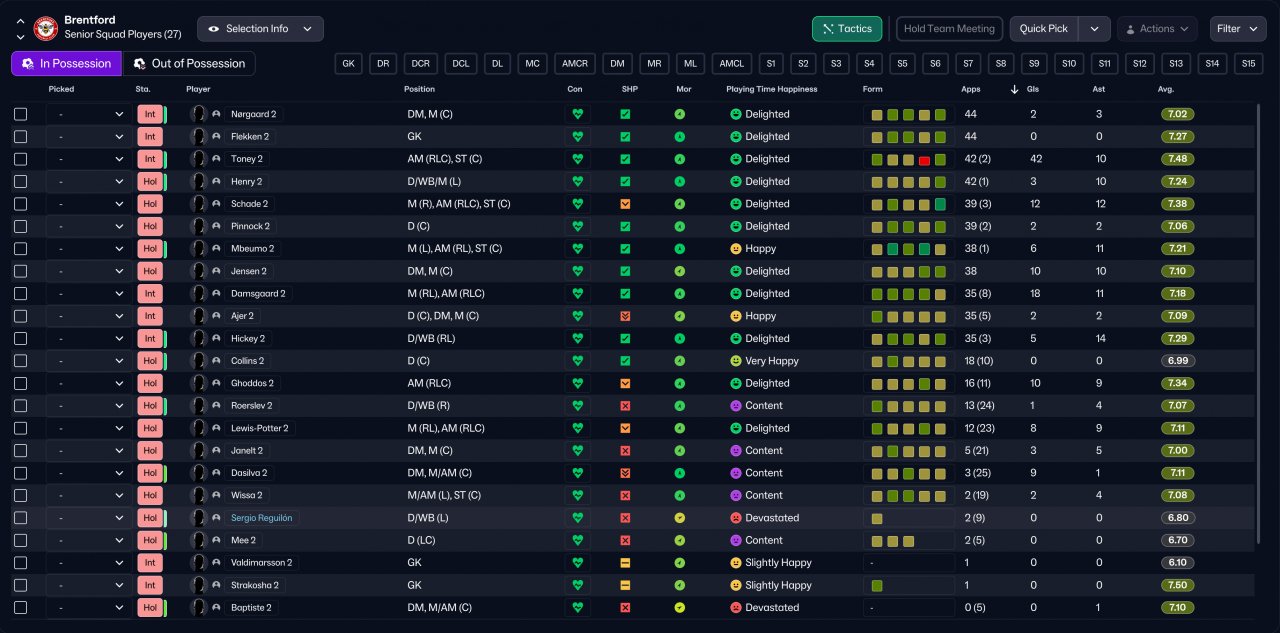Image resolution: width=1280 pixels, height=633 pixels.
Task: Select the checkbox beside Henry
Action: [21, 182]
